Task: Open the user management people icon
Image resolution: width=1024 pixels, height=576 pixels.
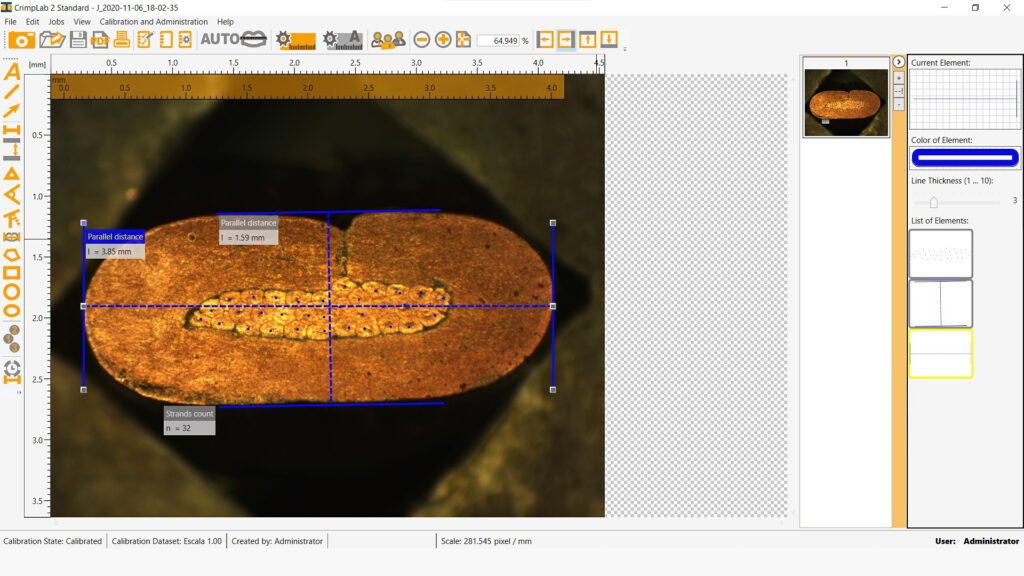Action: tap(388, 40)
